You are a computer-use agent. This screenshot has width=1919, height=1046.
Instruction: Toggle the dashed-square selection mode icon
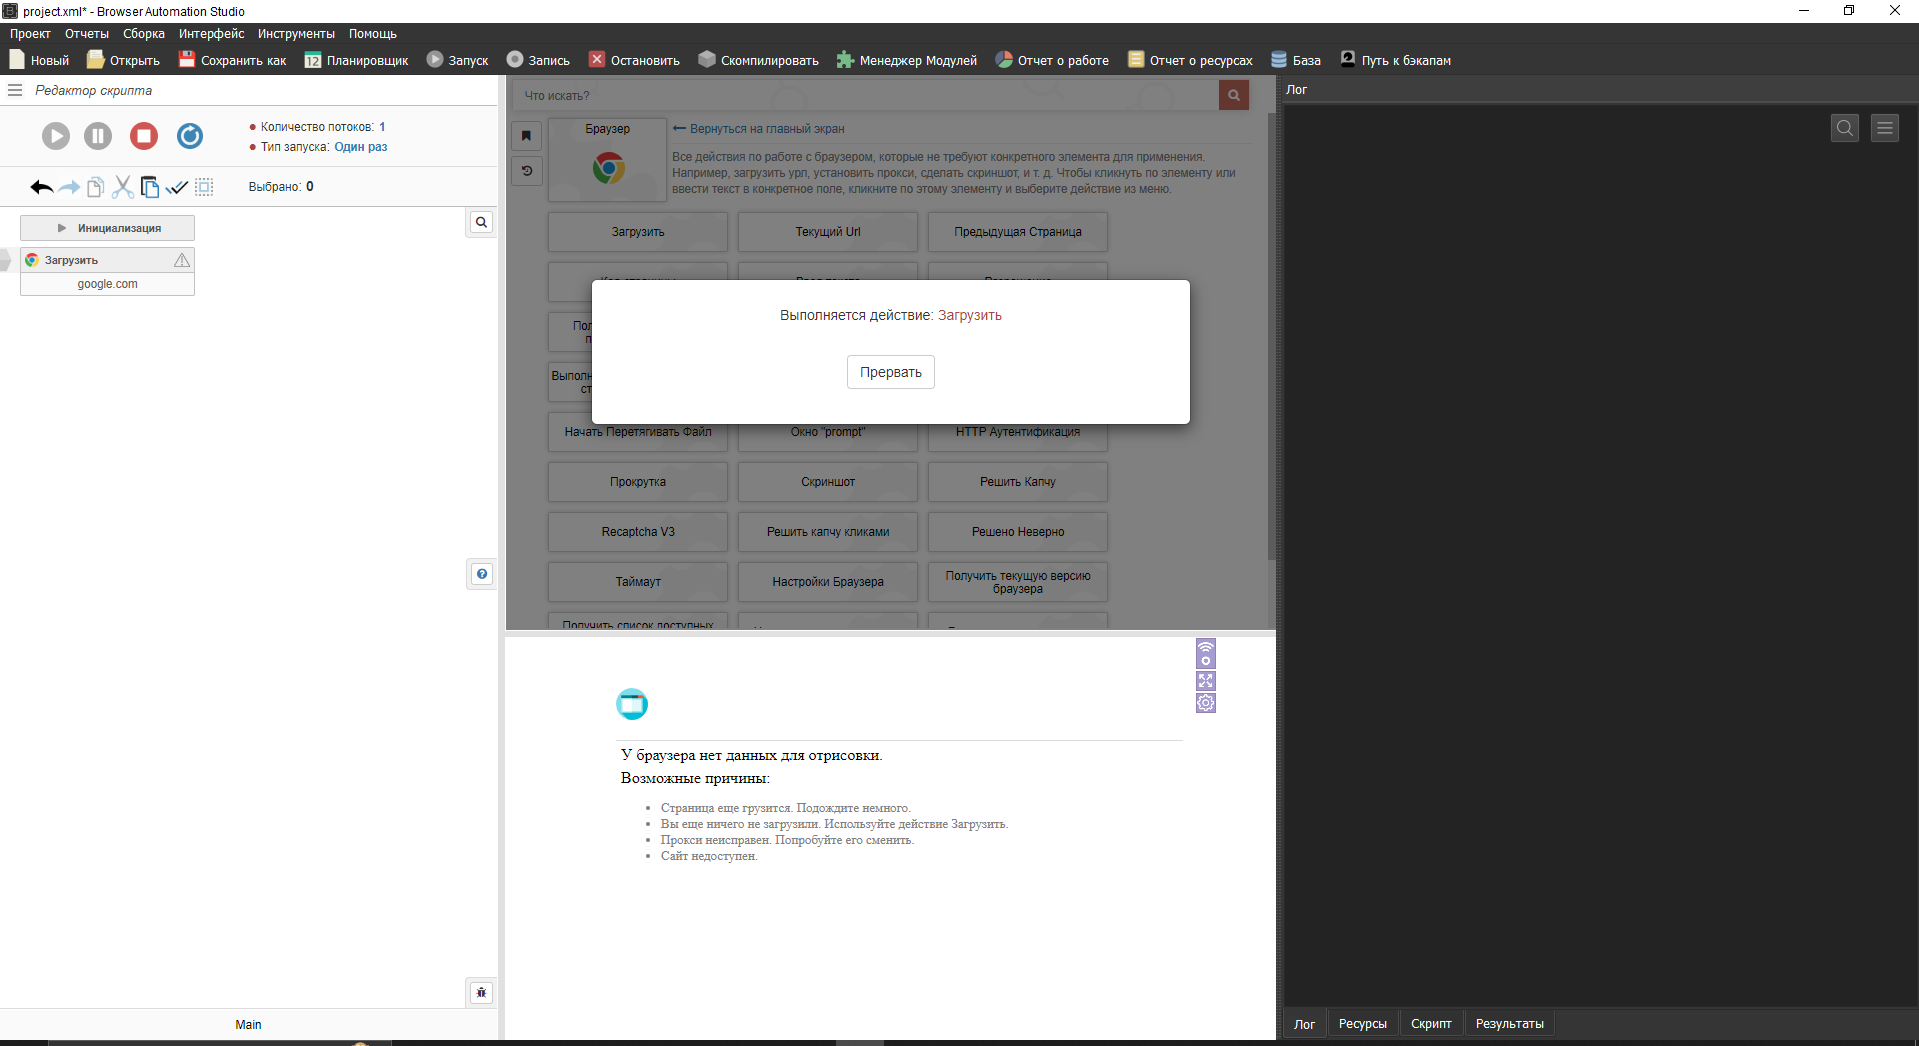[204, 187]
